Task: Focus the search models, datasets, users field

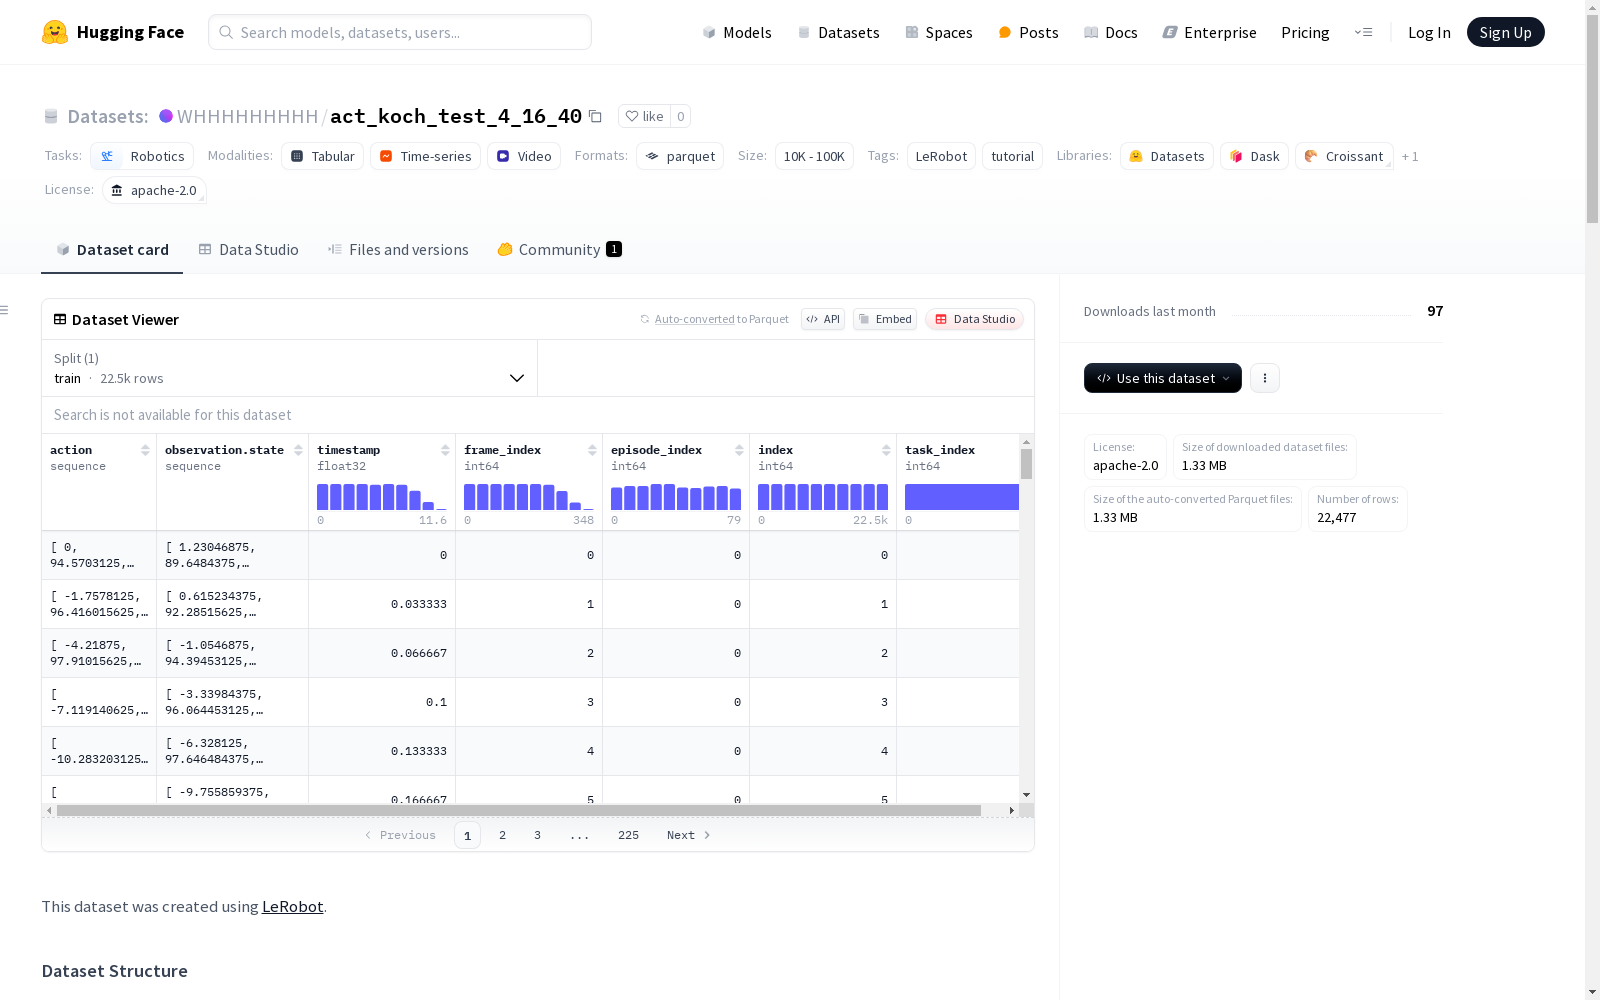Action: point(400,32)
